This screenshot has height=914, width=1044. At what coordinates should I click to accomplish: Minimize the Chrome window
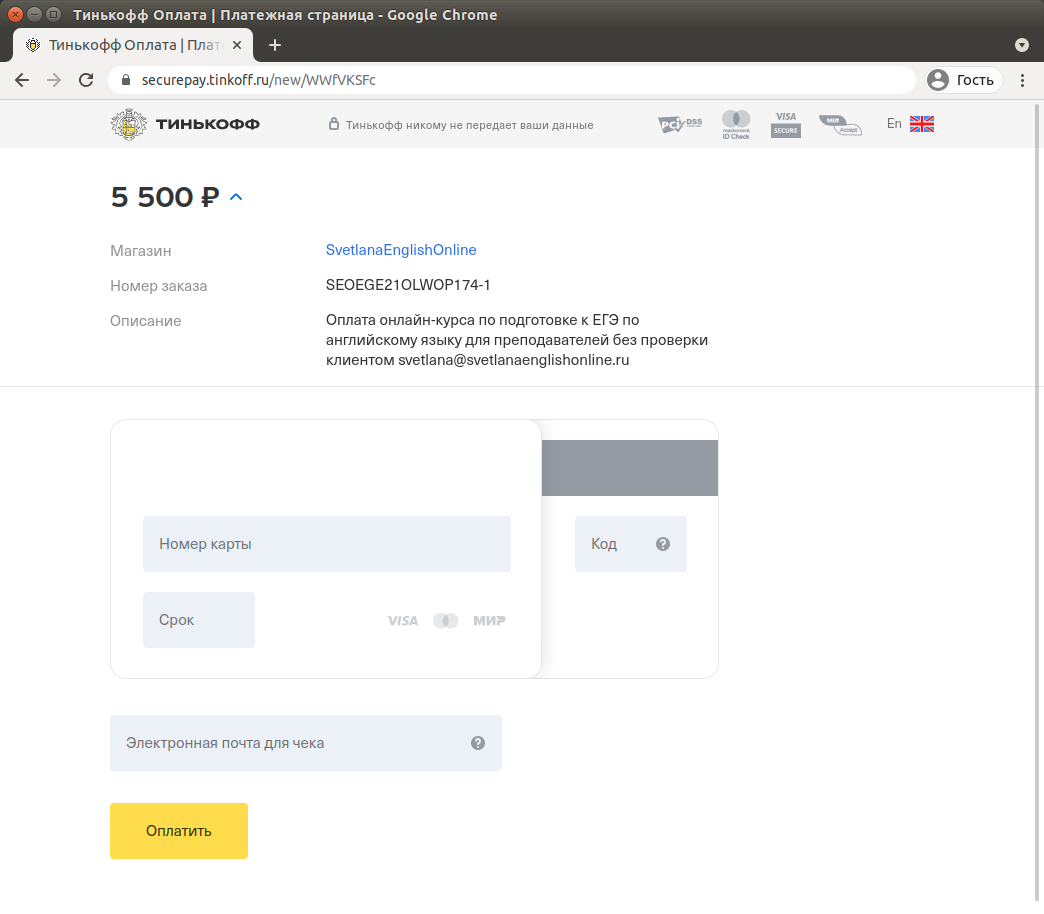coord(35,14)
